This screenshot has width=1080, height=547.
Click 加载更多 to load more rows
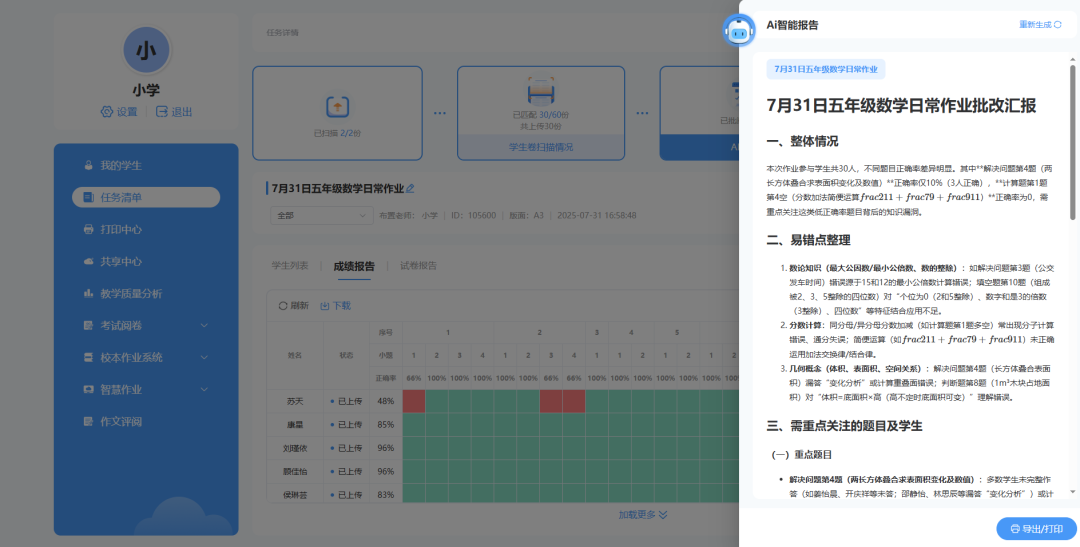[643, 515]
